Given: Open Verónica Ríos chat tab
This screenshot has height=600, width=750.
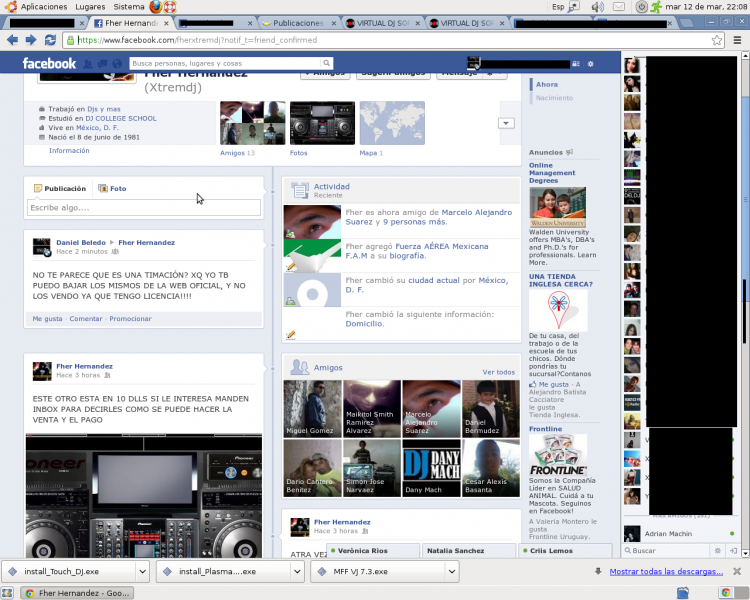Looking at the screenshot, I should pyautogui.click(x=373, y=551).
